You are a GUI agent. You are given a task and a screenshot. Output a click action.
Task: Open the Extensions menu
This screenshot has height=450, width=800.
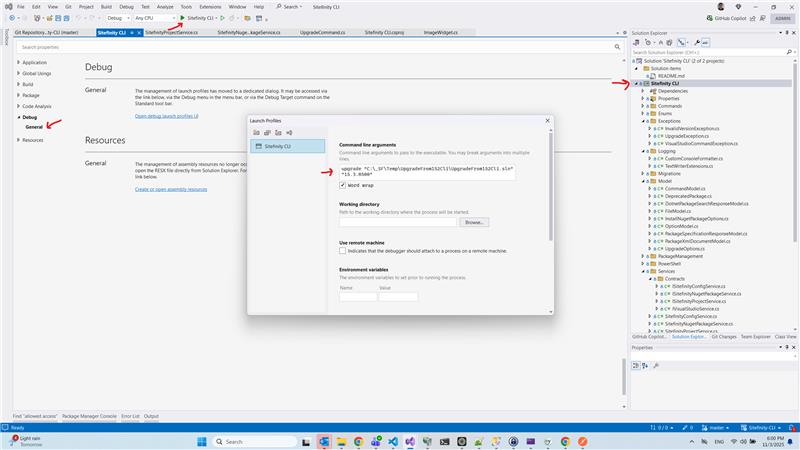point(210,7)
